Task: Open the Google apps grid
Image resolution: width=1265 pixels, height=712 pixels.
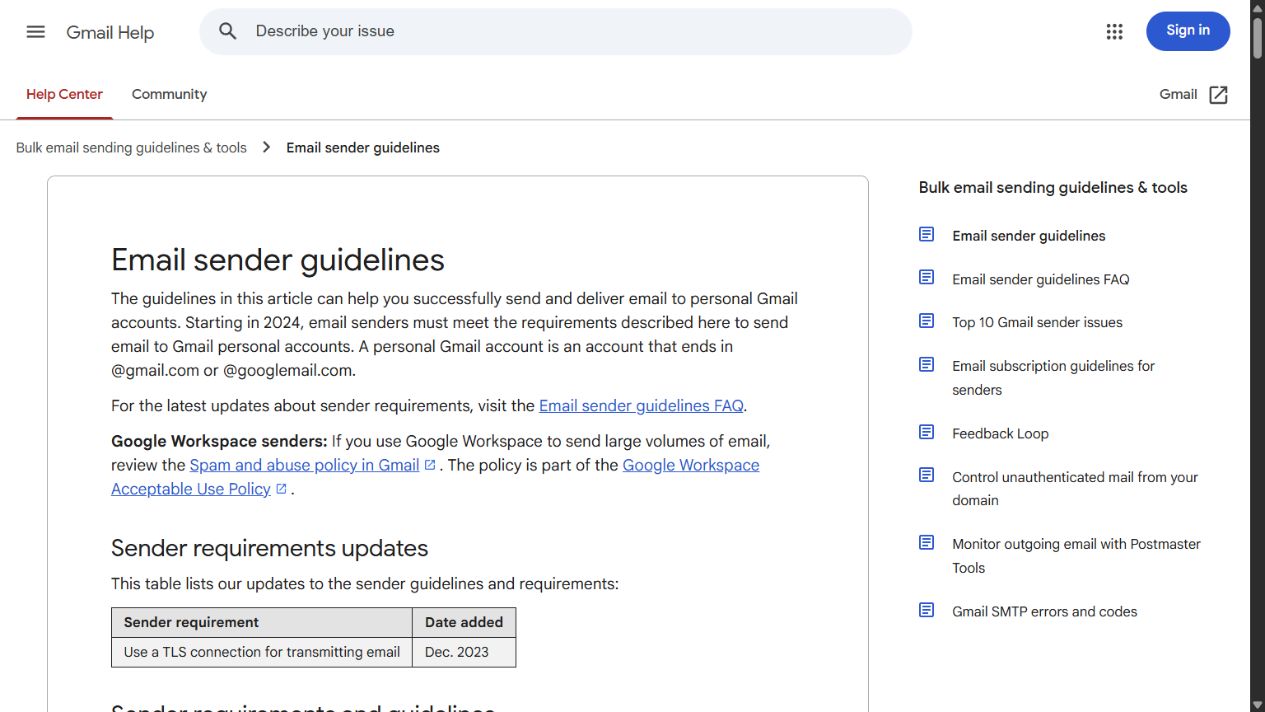Action: pos(1114,31)
